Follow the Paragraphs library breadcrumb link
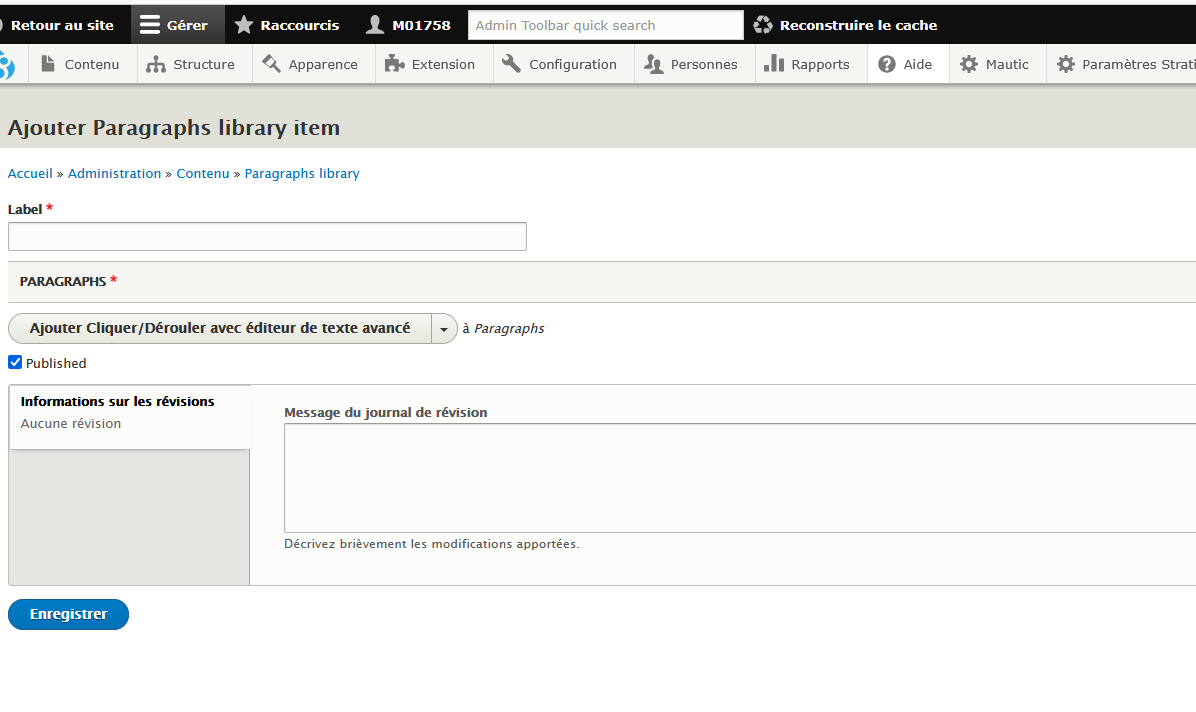This screenshot has width=1196, height=712. (x=302, y=174)
